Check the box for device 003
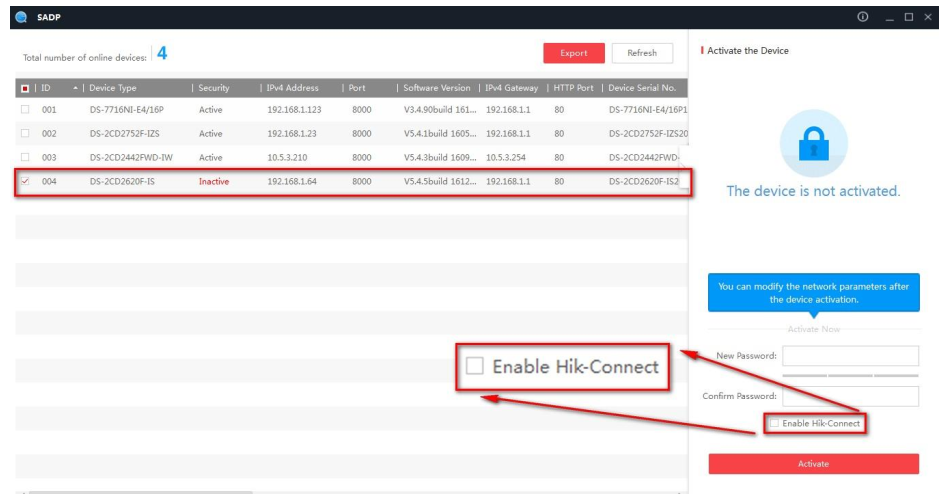This screenshot has height=504, width=950. pos(25,157)
